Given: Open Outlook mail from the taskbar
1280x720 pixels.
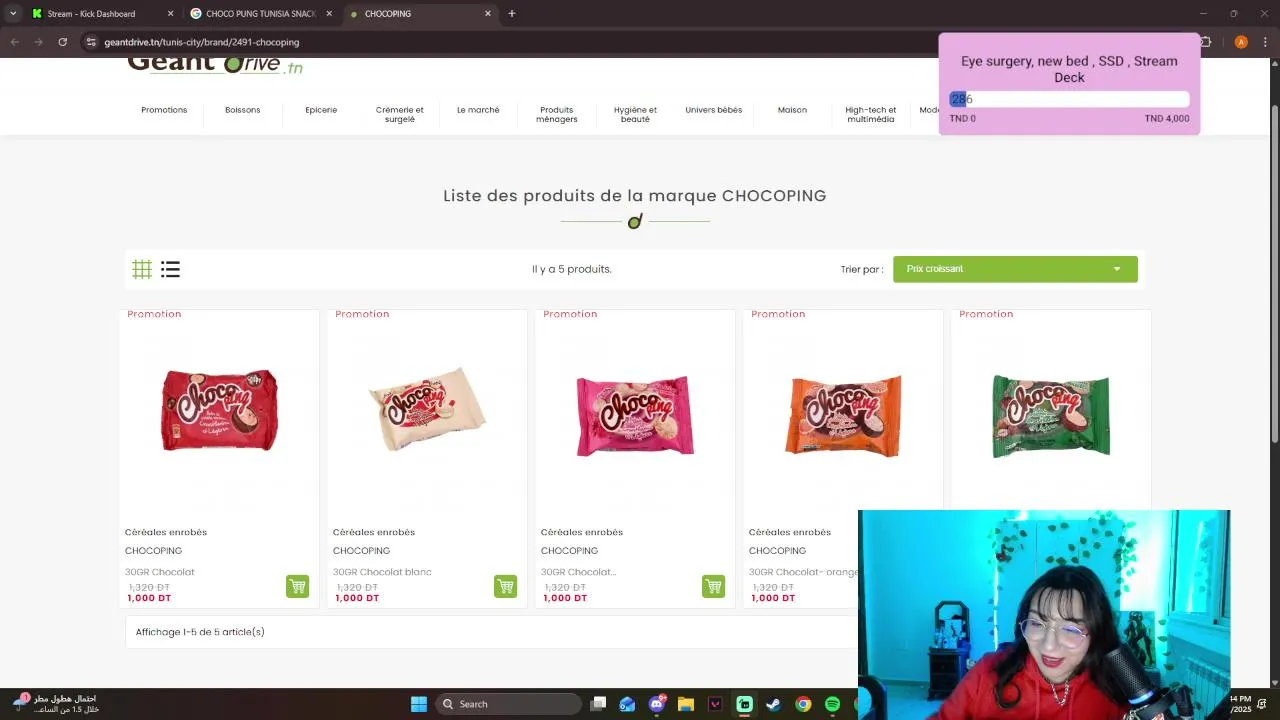Looking at the screenshot, I should tap(627, 704).
